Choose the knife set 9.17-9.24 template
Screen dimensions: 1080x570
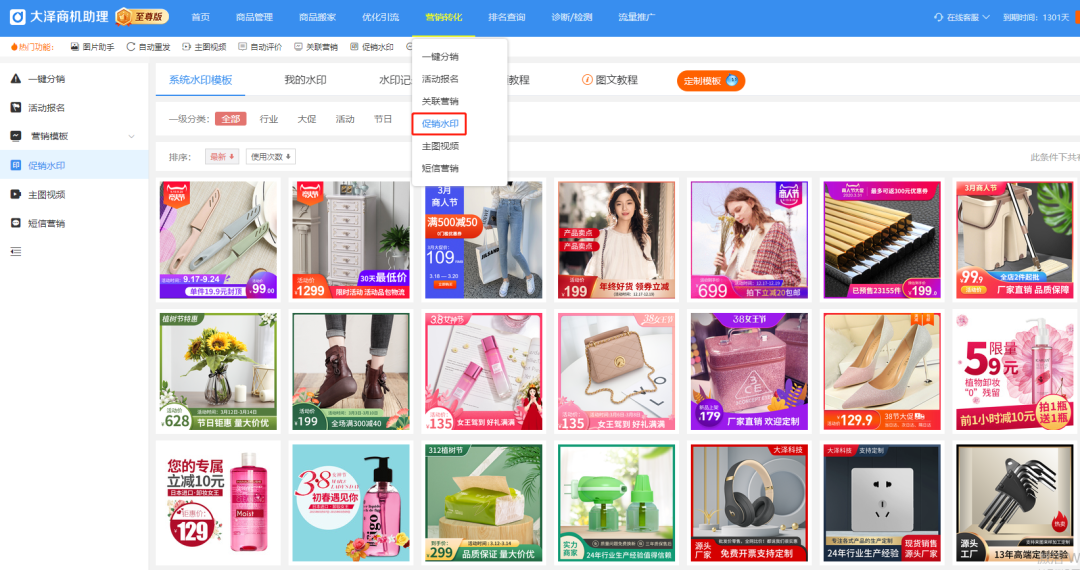coord(218,240)
